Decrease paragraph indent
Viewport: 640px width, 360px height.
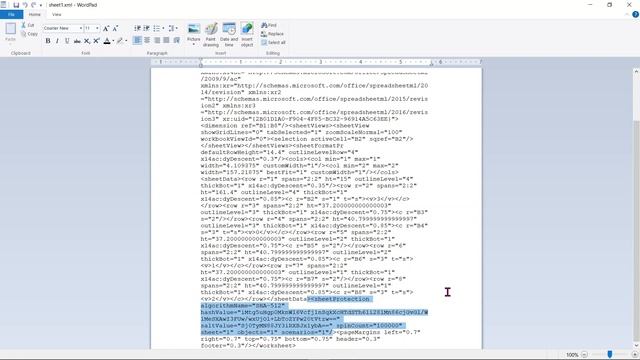tap(138, 28)
